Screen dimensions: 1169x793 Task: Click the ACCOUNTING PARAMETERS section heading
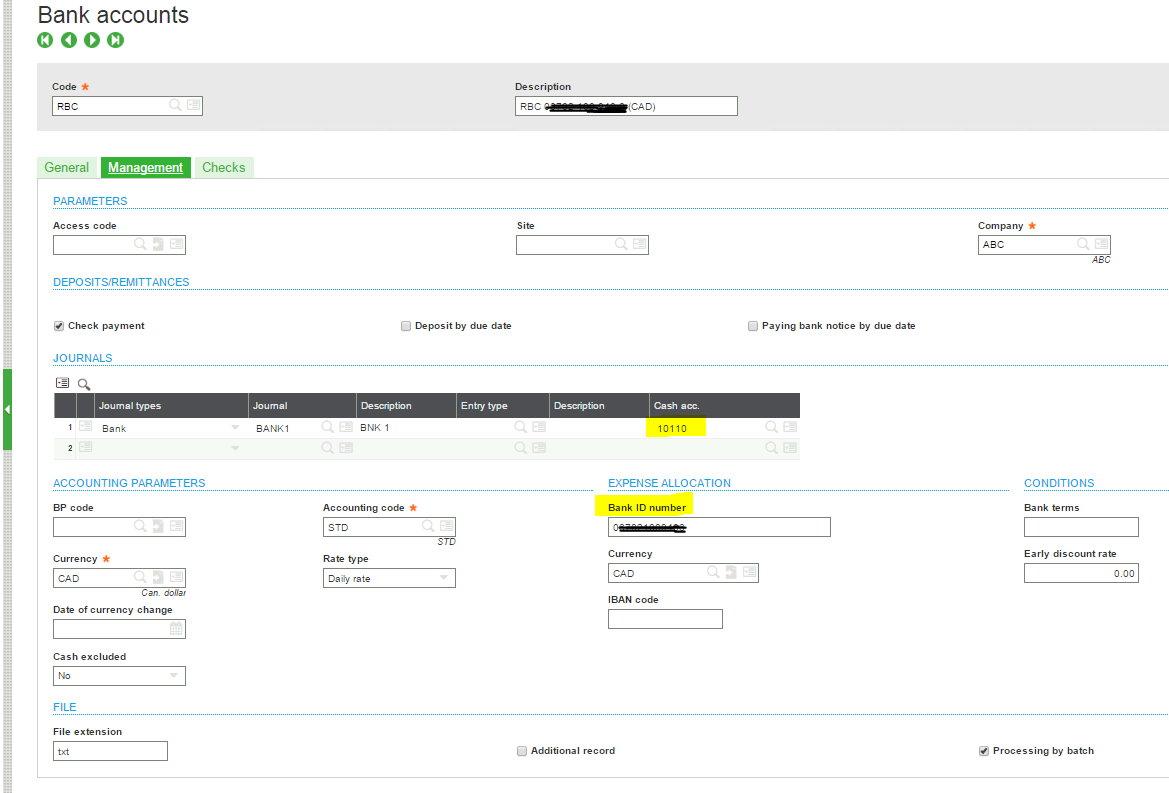129,484
